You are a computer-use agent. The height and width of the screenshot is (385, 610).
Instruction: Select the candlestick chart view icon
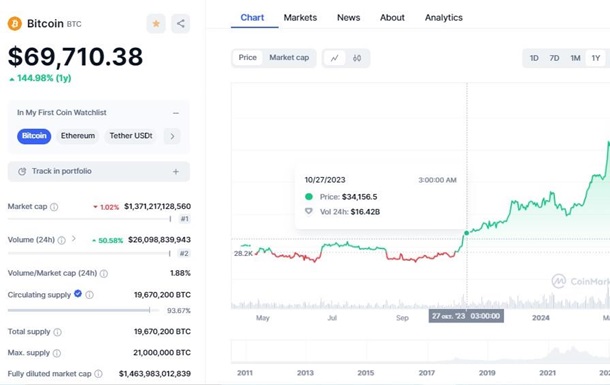357,58
